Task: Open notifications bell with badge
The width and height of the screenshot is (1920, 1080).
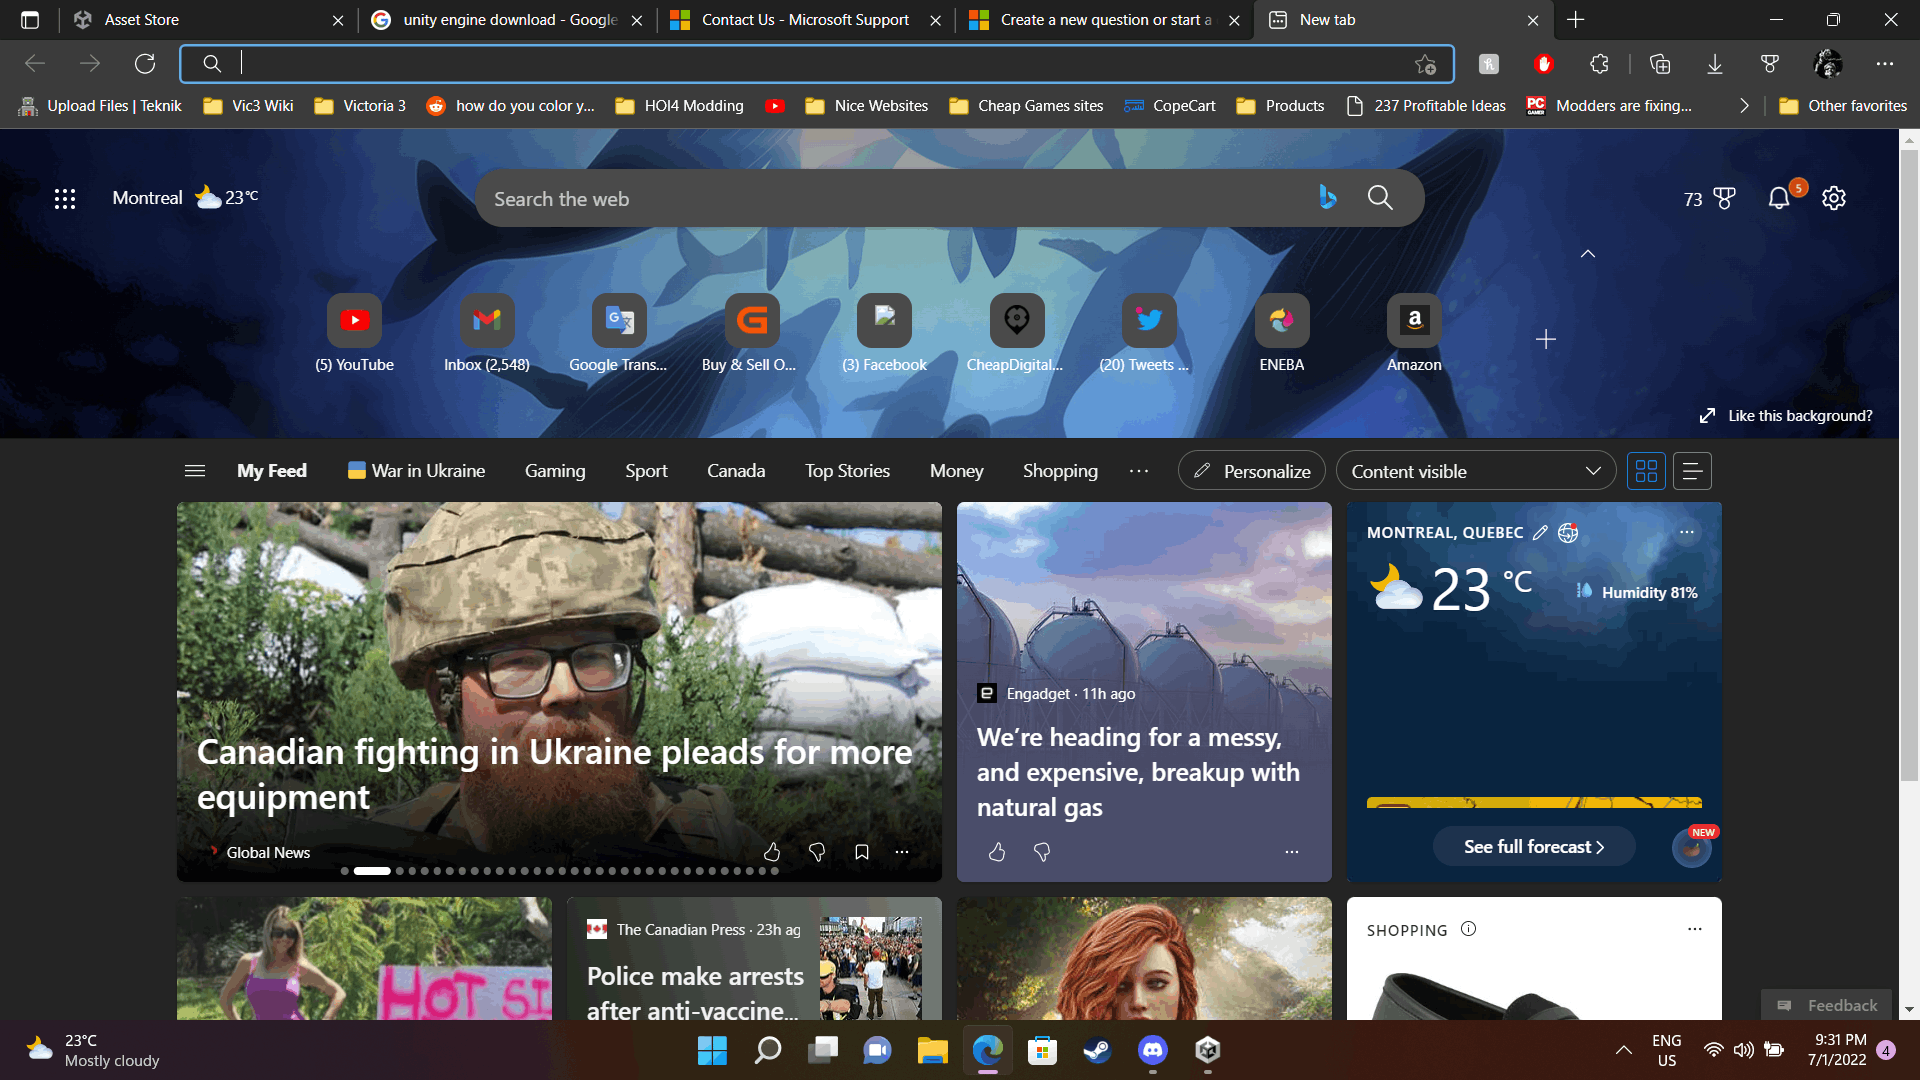Action: coord(1779,198)
